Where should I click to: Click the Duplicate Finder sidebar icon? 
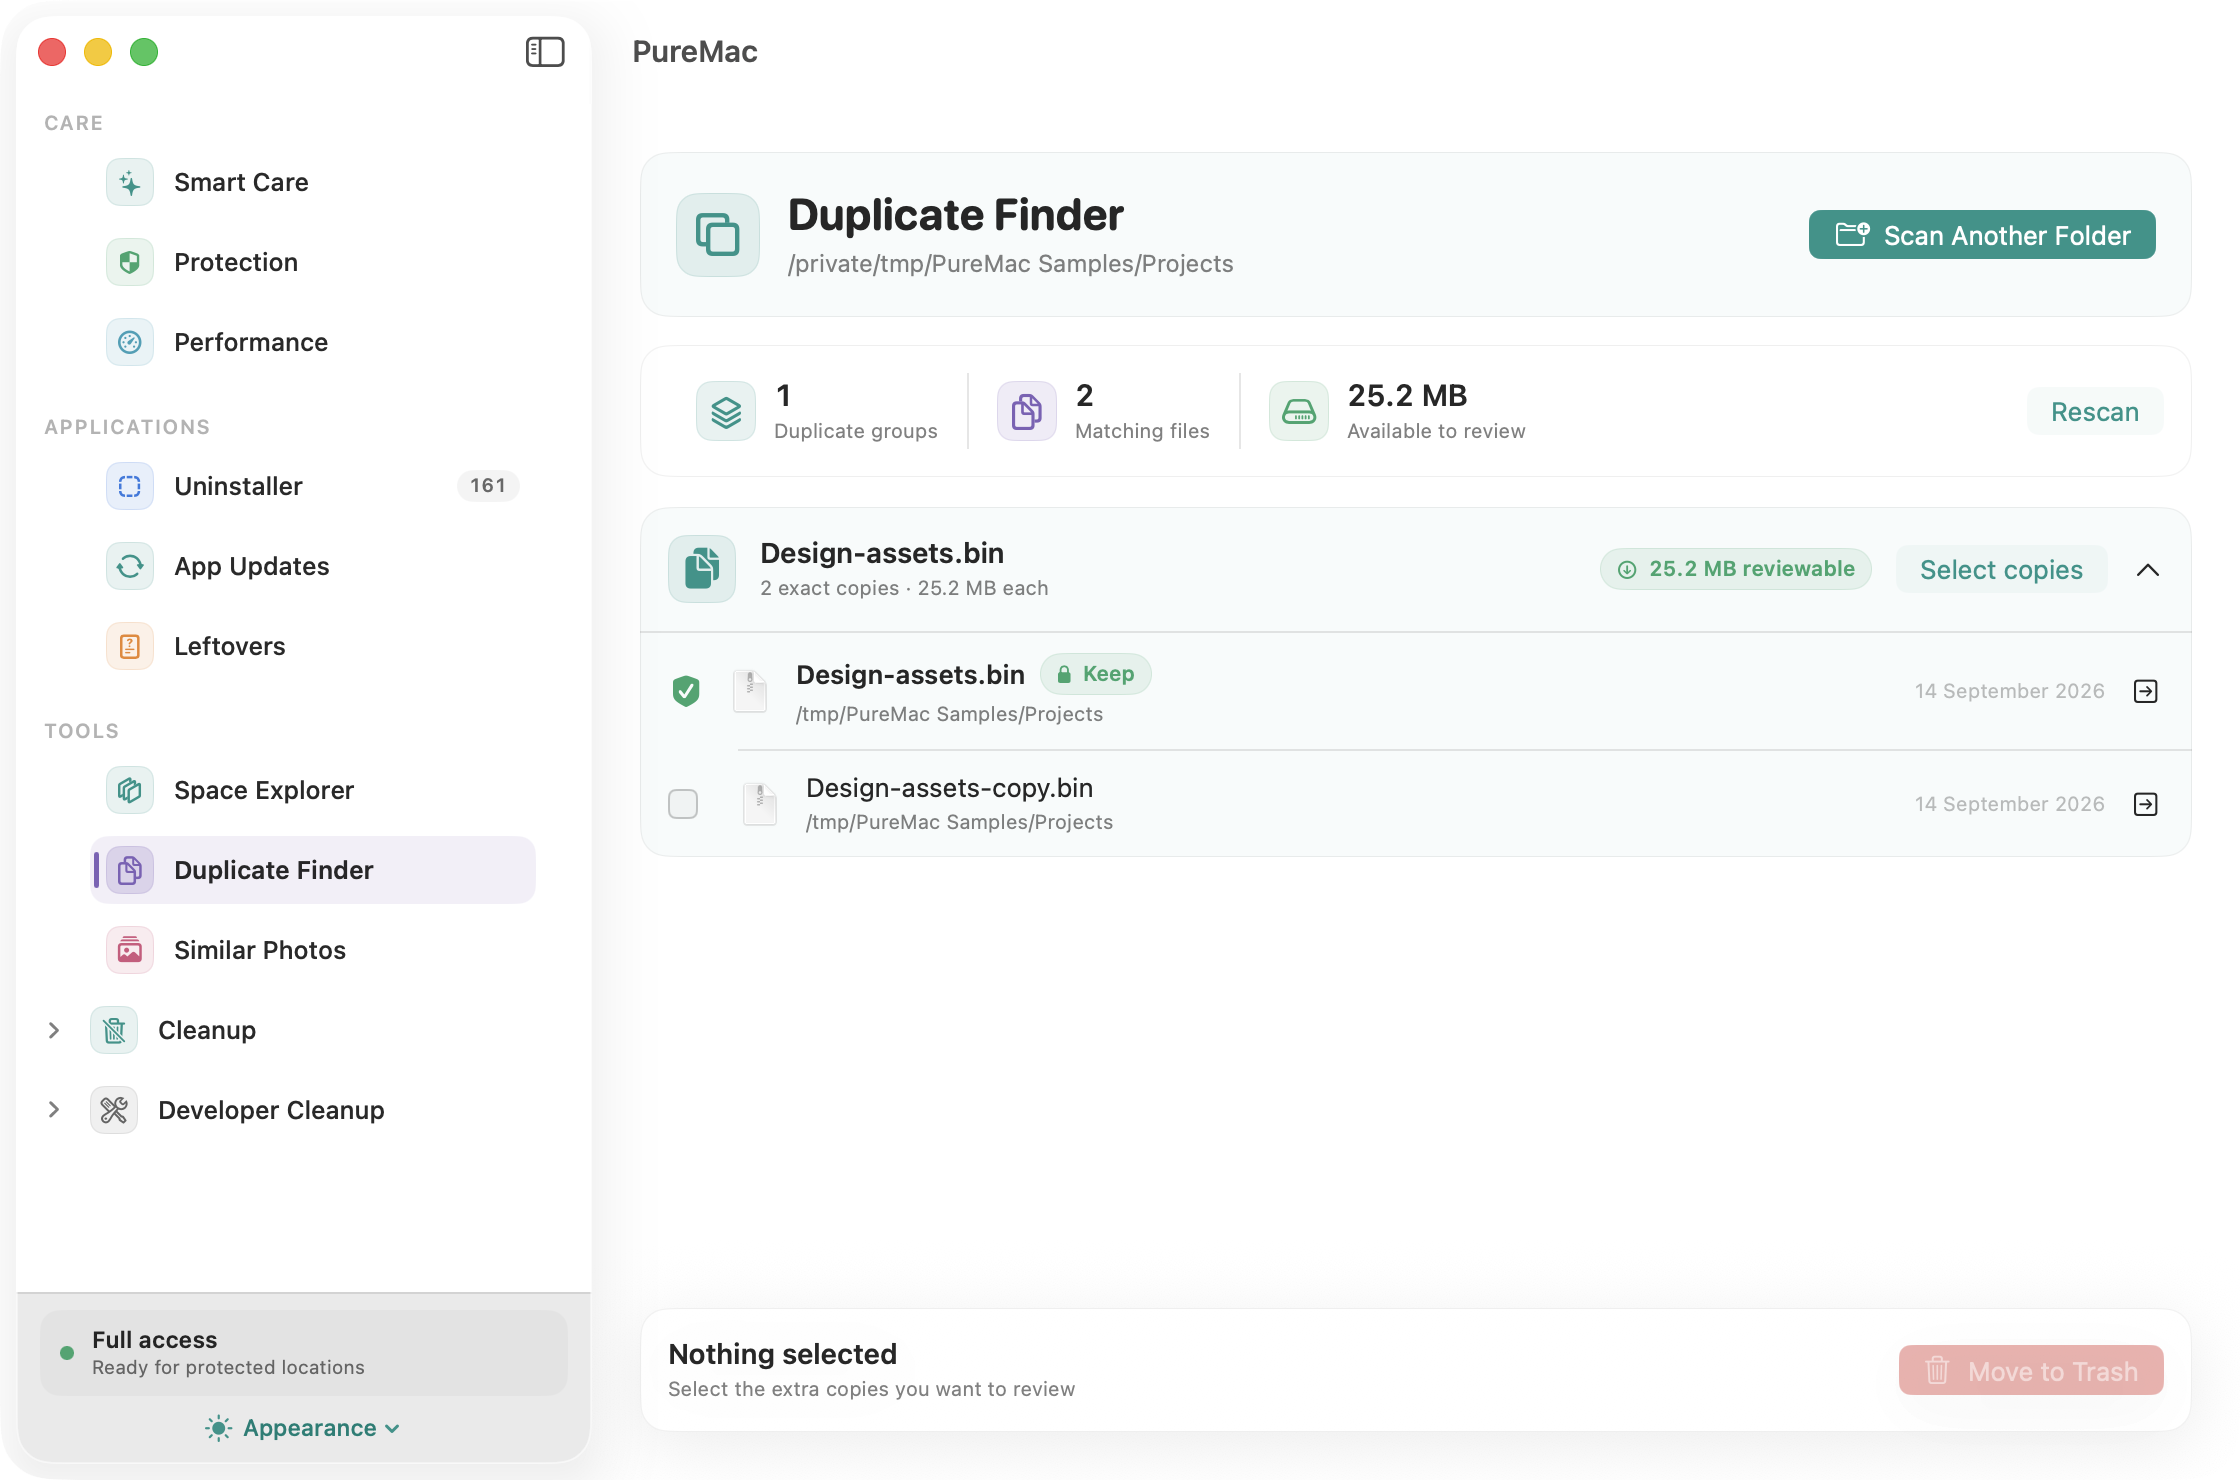[x=130, y=870]
